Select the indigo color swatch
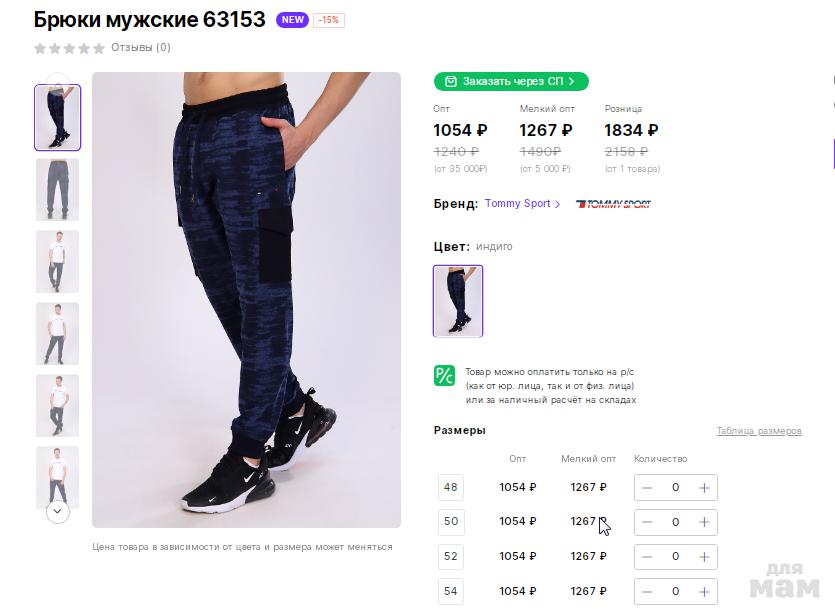 pos(458,300)
